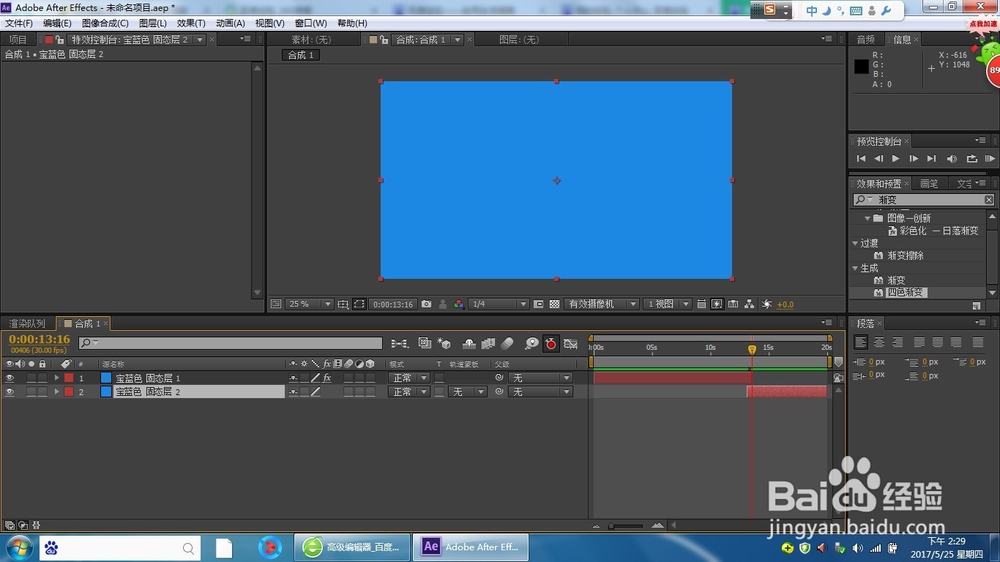1000x562 pixels.
Task: Click the blue solid swatch of layer 2
Action: point(106,392)
